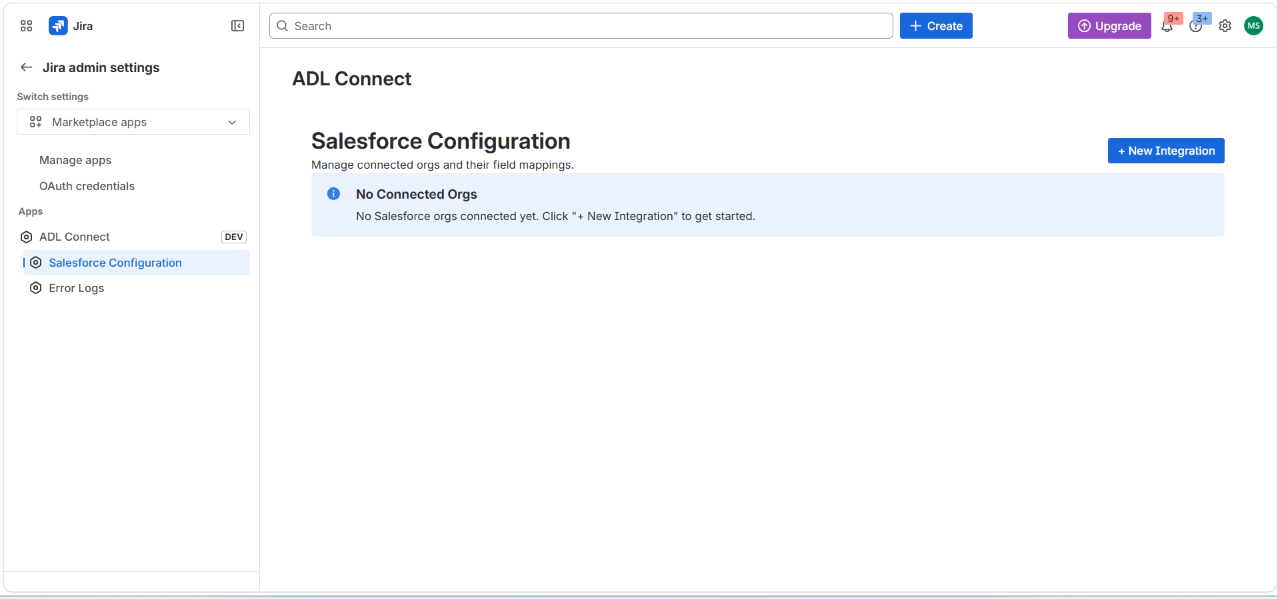Open the MS profile avatar

(x=1253, y=26)
